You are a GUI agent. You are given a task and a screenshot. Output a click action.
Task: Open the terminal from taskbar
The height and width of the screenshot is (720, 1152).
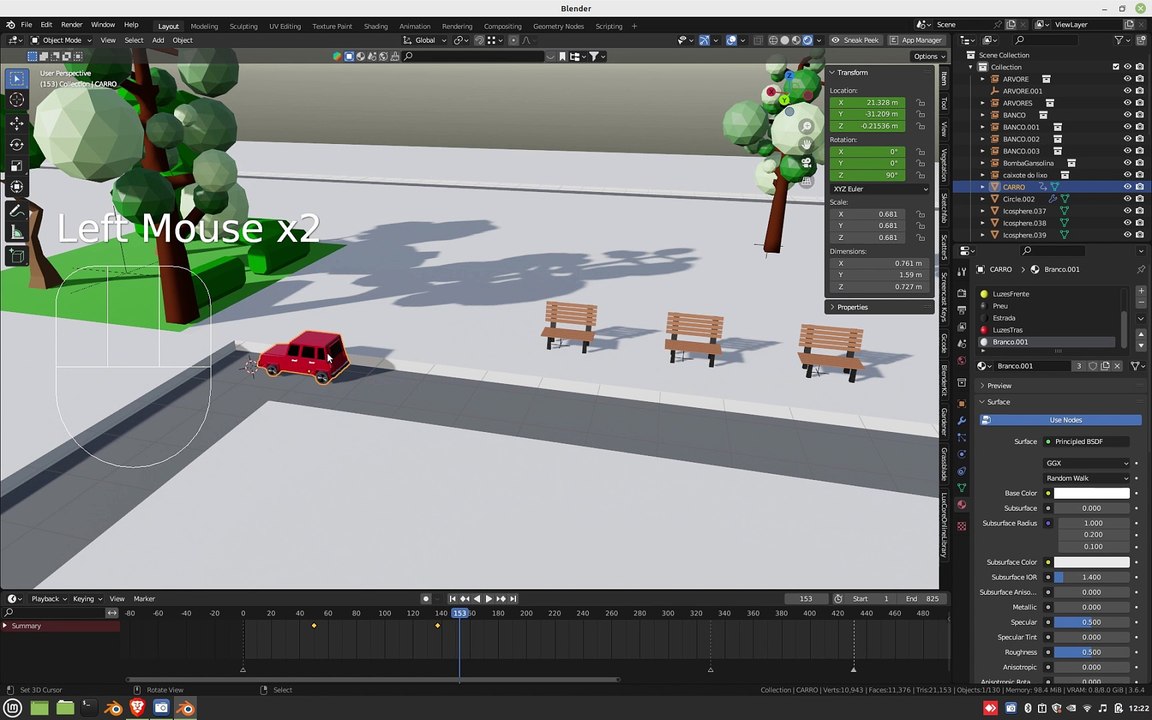(x=88, y=708)
